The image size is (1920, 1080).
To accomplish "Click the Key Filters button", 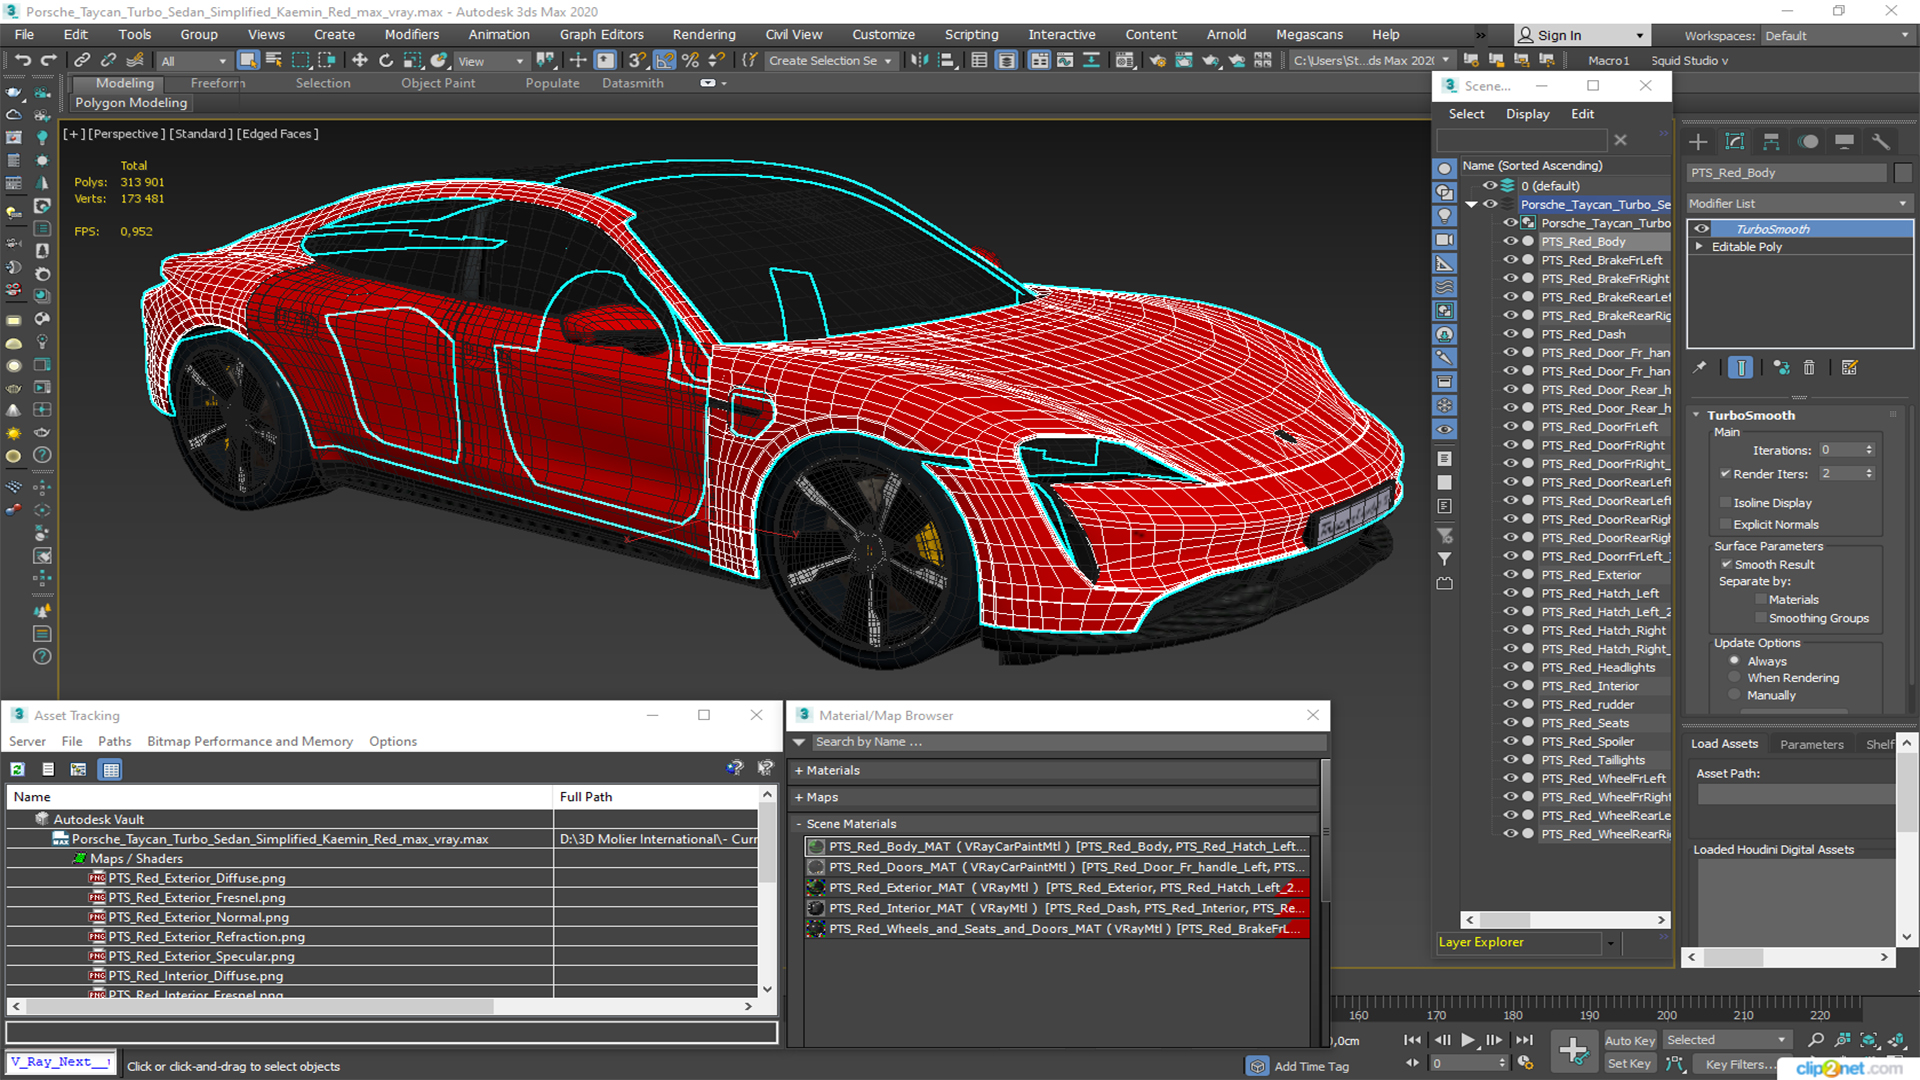I will coord(1741,1064).
